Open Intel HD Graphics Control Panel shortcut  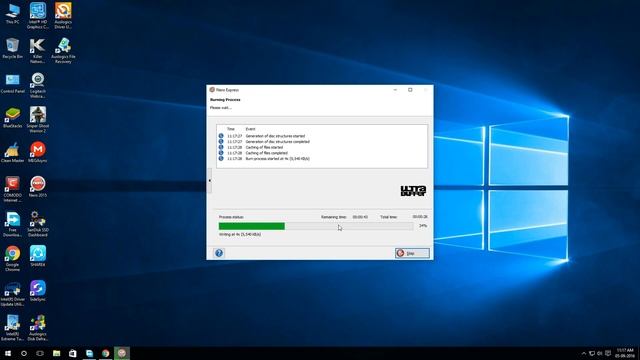point(38,16)
